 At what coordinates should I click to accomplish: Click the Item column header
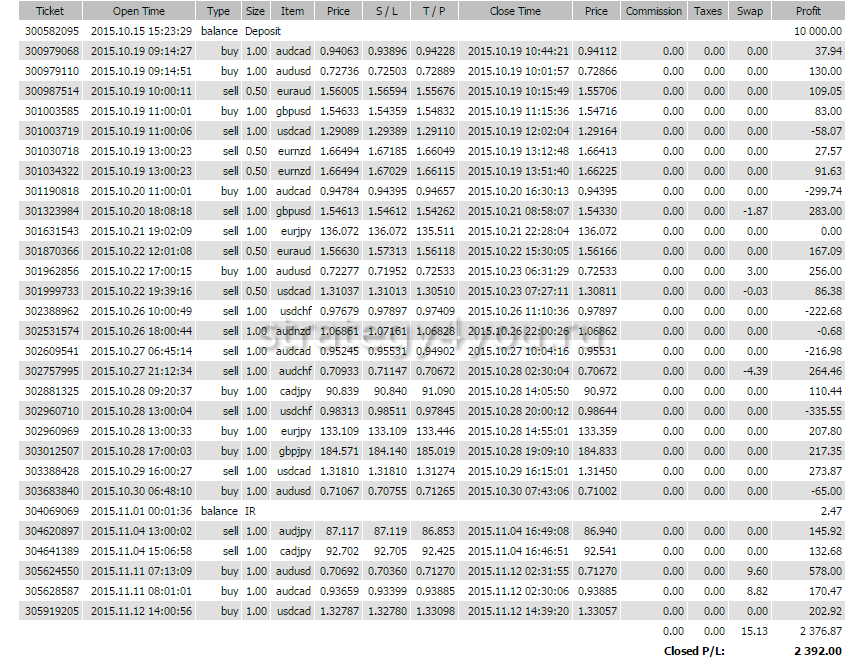point(292,11)
